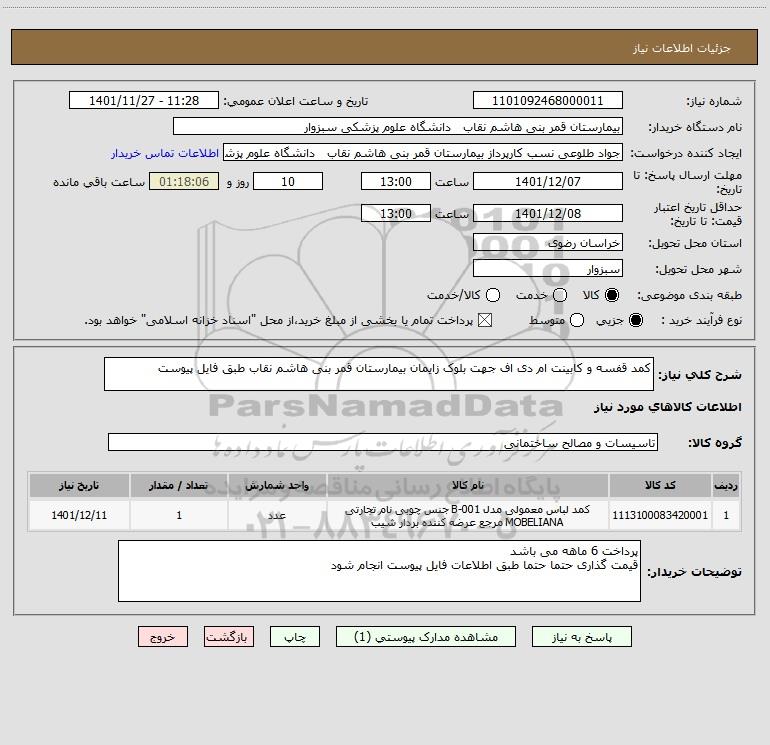770x745 pixels.
Task: Click the days remaining field showing 10
Action: pos(288,181)
